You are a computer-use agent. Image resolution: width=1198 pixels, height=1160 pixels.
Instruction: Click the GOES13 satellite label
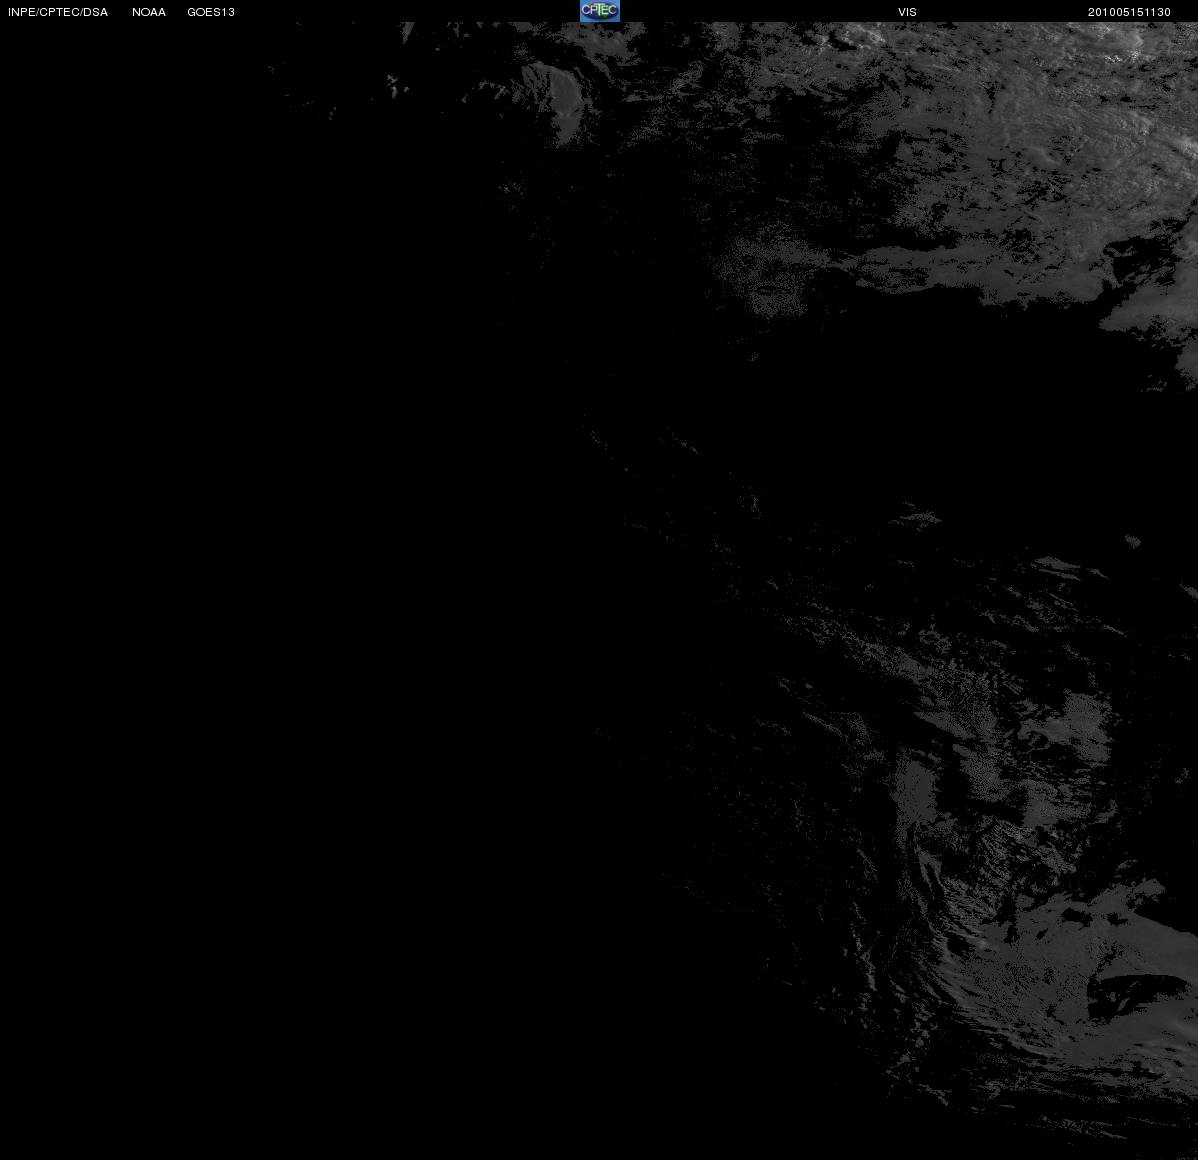pyautogui.click(x=211, y=12)
